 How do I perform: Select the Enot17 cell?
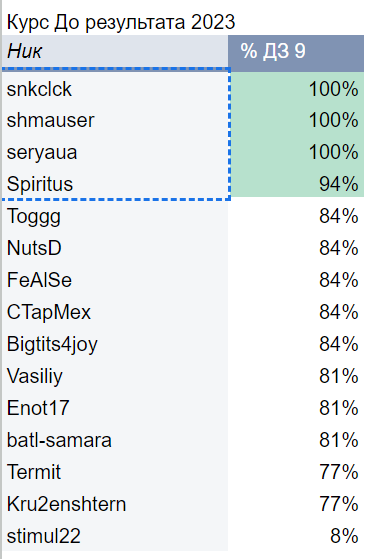pos(115,408)
